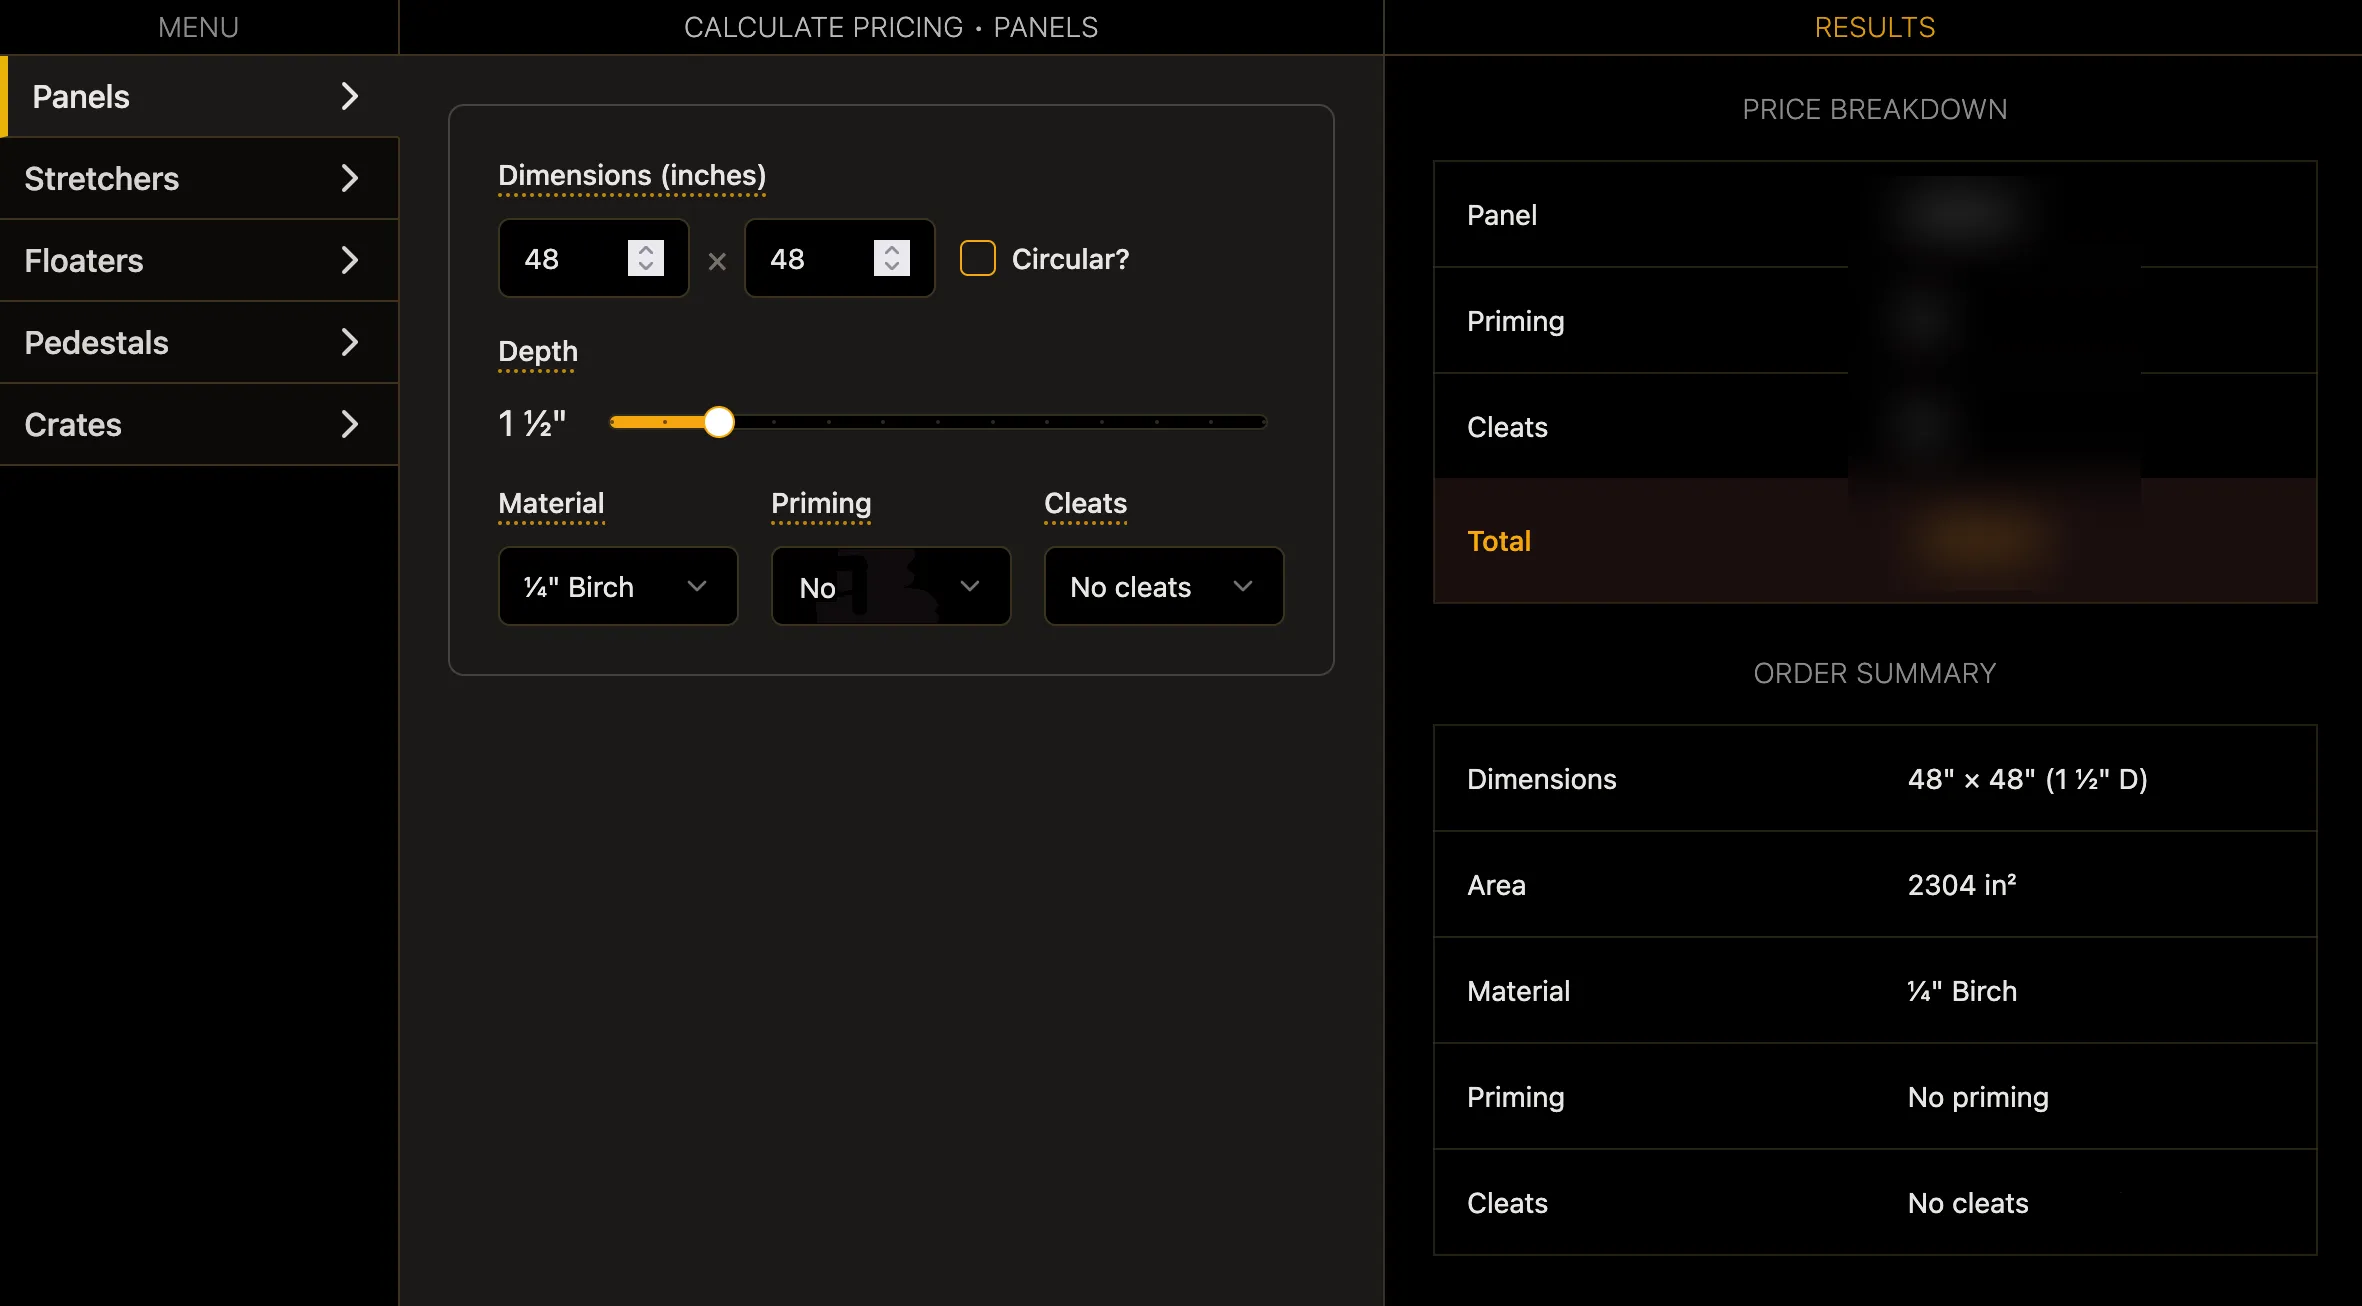The image size is (2362, 1306).
Task: Click the Depth label
Action: 538,351
